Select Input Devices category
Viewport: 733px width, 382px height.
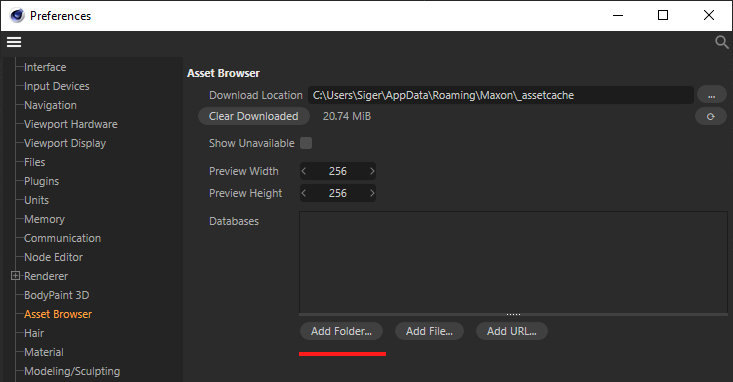tap(57, 86)
